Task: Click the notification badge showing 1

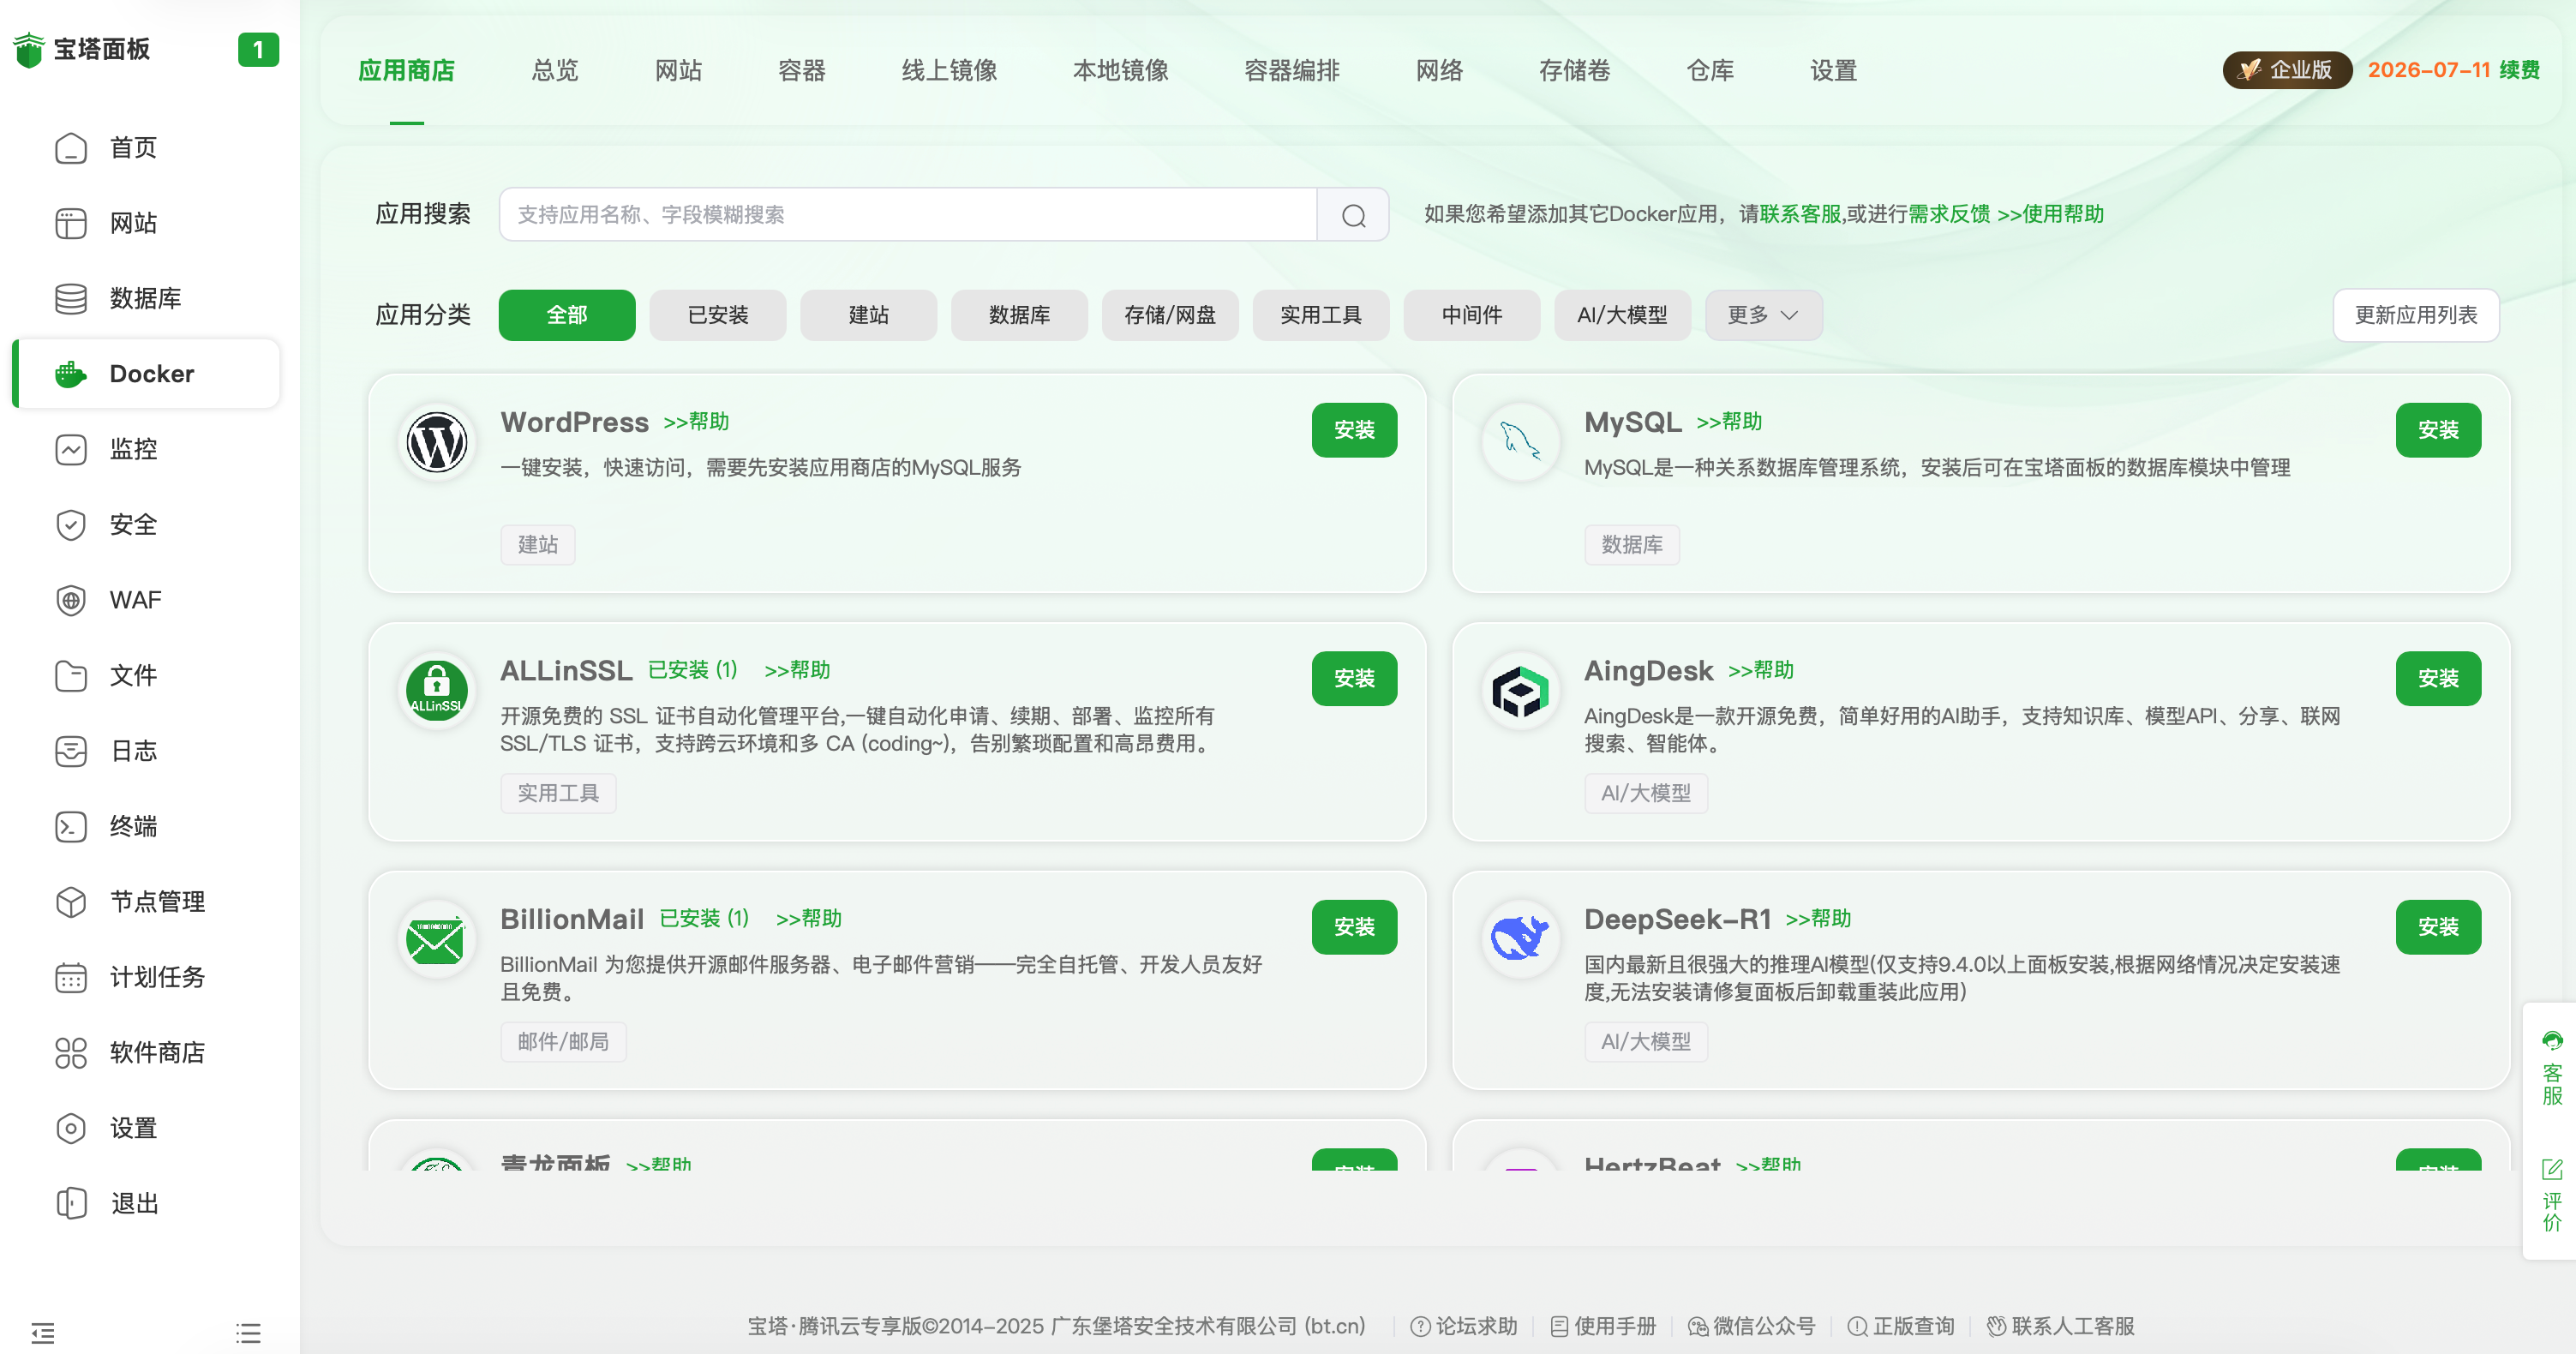Action: (257, 50)
